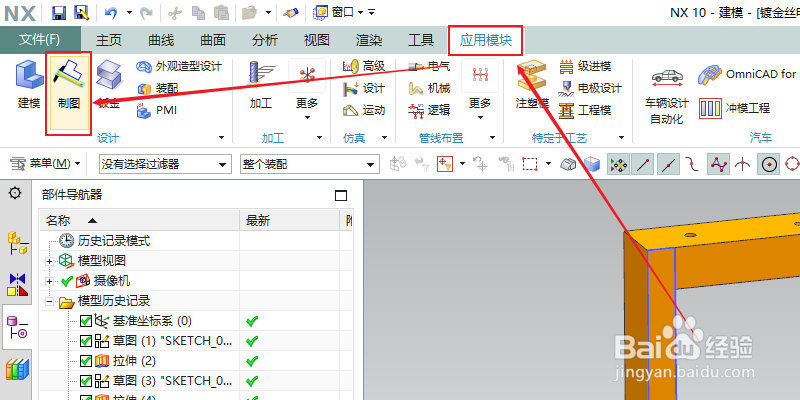Open the Constraint Navigator sidebar tab
This screenshot has height=400, width=800.
pos(16,284)
